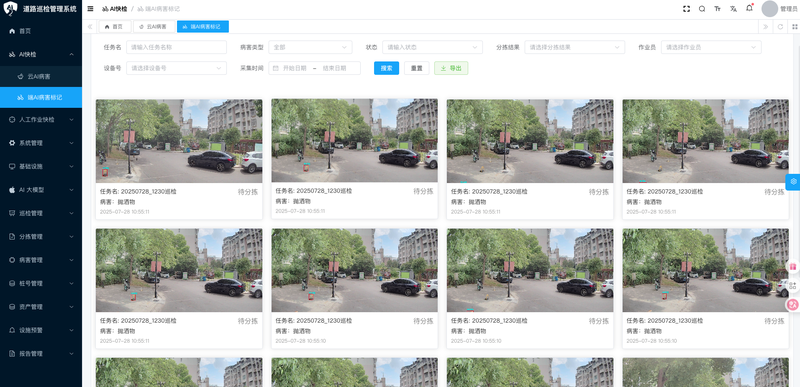Screen dimensions: 800x387
Task: Click the tab bar scroll-right double arrow
Action: click(x=766, y=27)
